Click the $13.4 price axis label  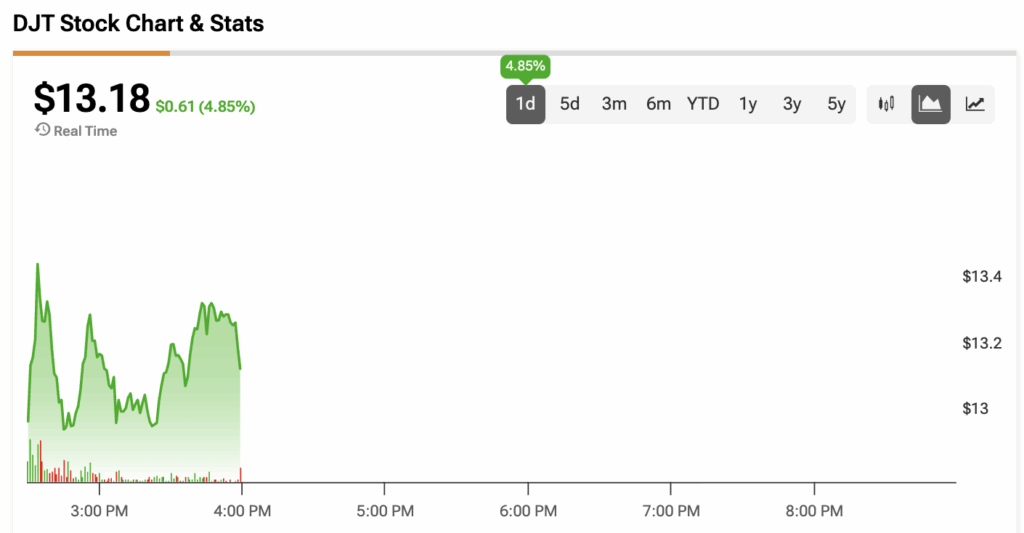[982, 276]
